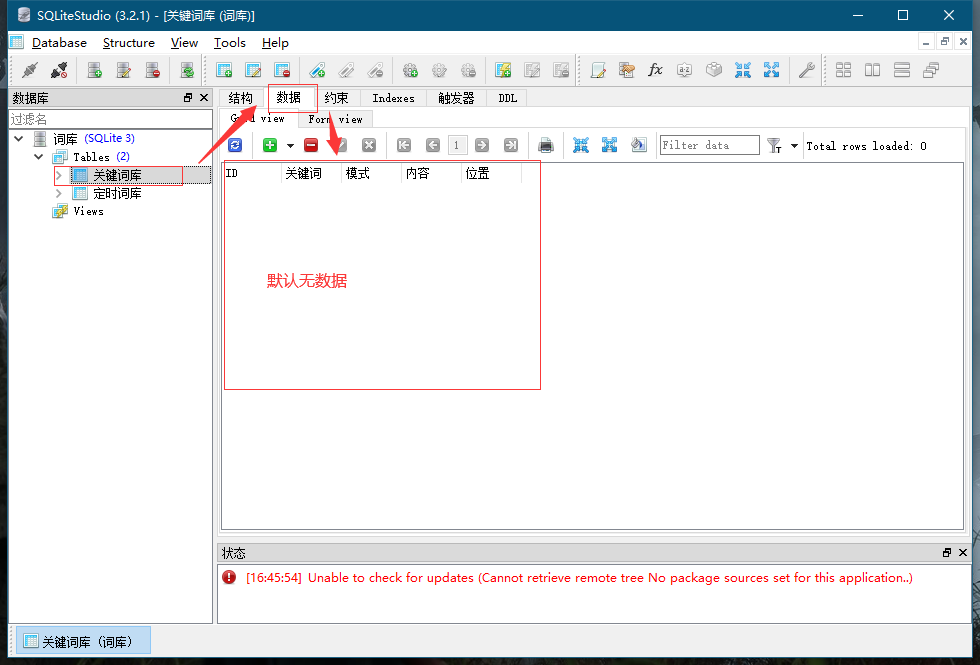Viewport: 980px width, 665px height.
Task: Click the print/export data icon
Action: click(x=546, y=145)
